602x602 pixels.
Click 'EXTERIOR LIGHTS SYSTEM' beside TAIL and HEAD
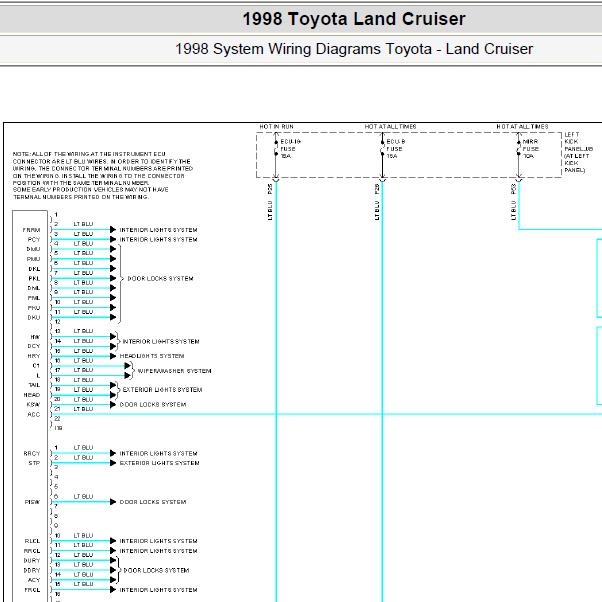click(x=162, y=390)
